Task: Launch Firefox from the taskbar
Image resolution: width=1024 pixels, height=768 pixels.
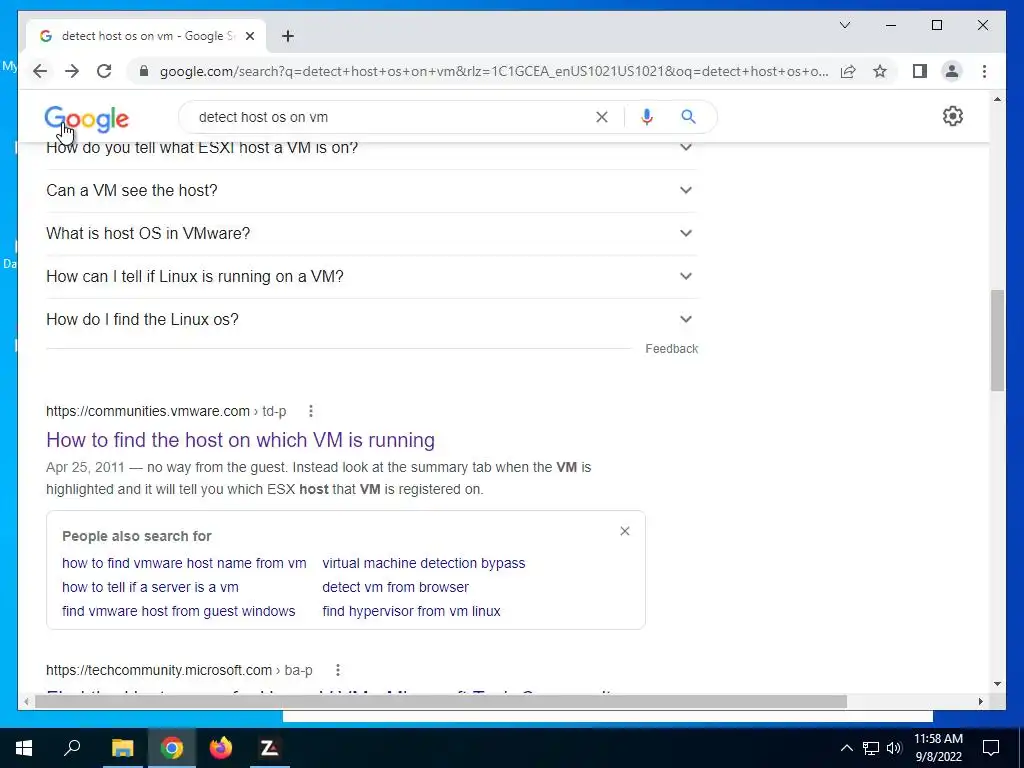Action: click(x=221, y=748)
